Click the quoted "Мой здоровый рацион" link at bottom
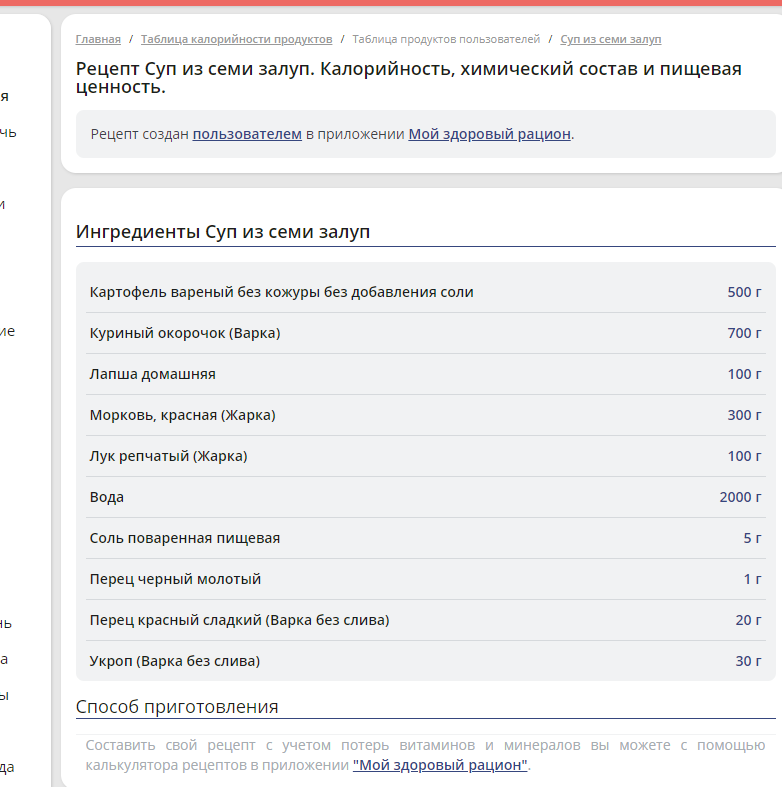This screenshot has height=787, width=782. coord(439,765)
